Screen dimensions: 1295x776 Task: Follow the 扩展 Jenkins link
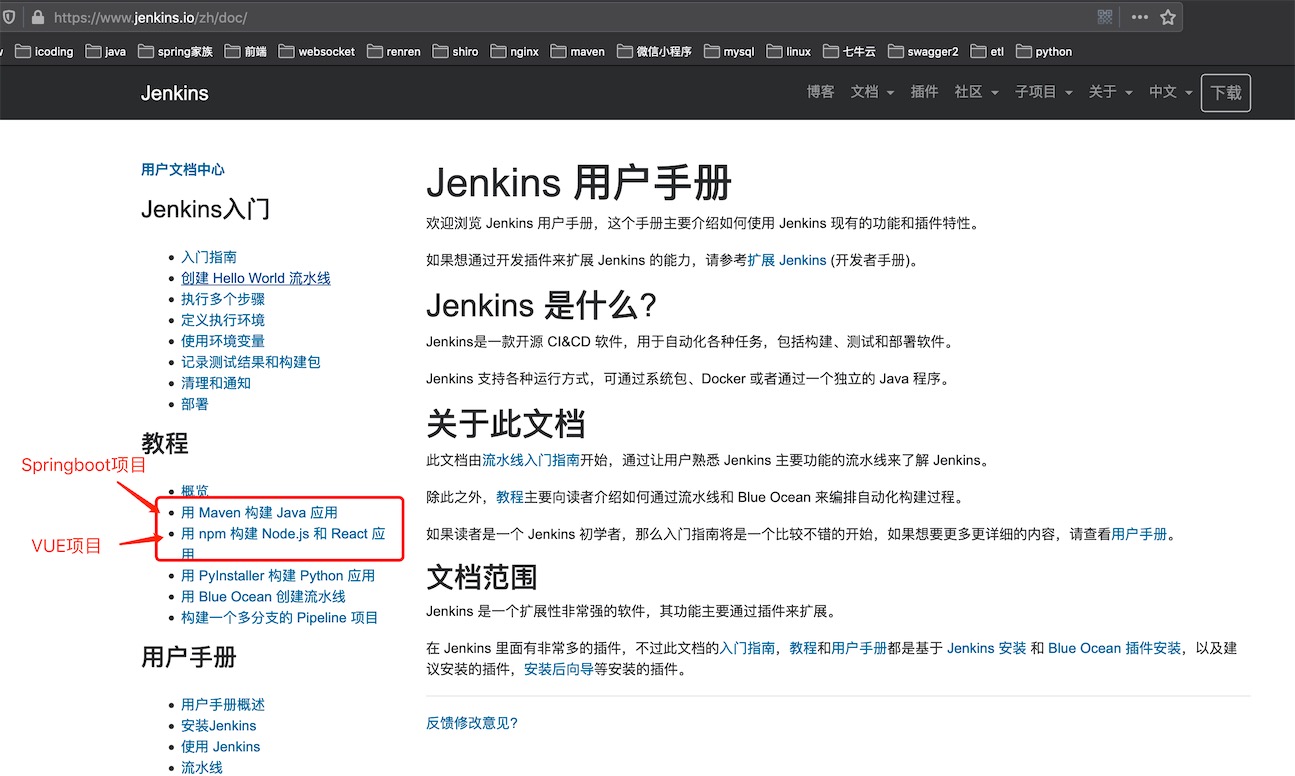(x=787, y=260)
